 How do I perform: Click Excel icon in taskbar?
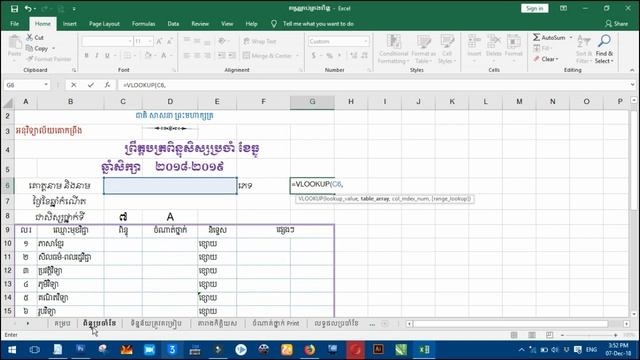pyautogui.click(x=424, y=350)
